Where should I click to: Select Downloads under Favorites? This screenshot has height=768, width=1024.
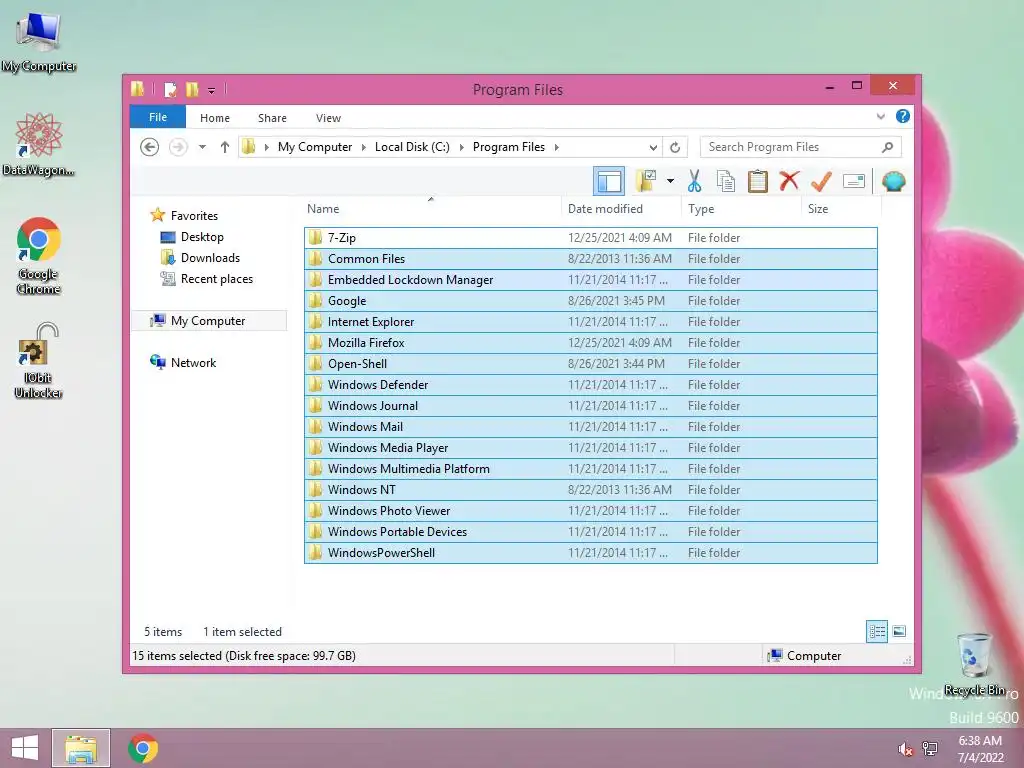click(210, 258)
